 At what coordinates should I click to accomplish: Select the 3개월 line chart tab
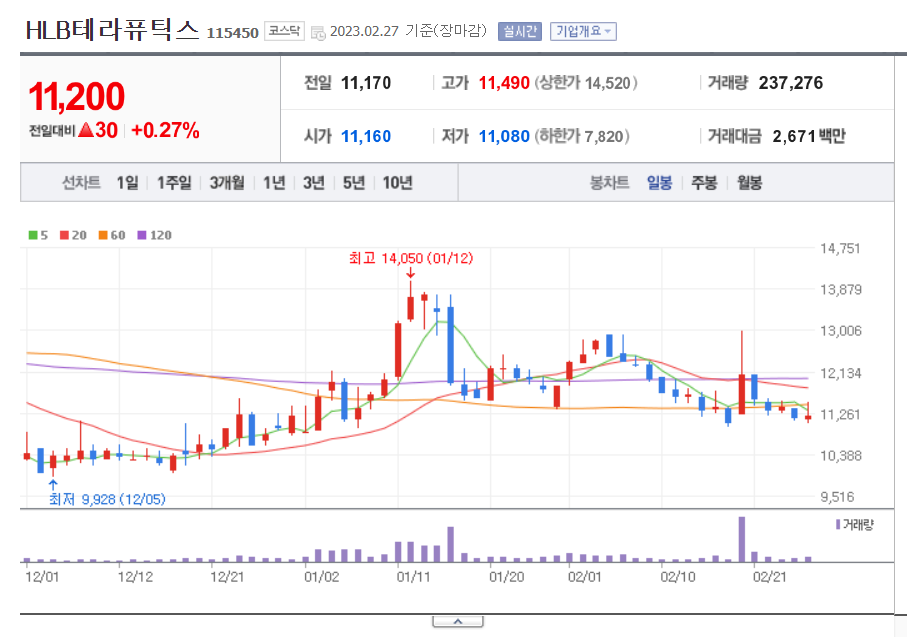pyautogui.click(x=227, y=183)
